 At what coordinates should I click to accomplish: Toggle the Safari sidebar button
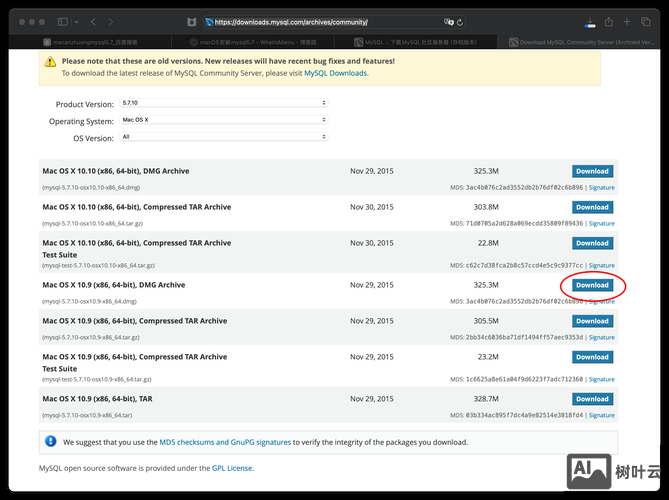[x=62, y=21]
